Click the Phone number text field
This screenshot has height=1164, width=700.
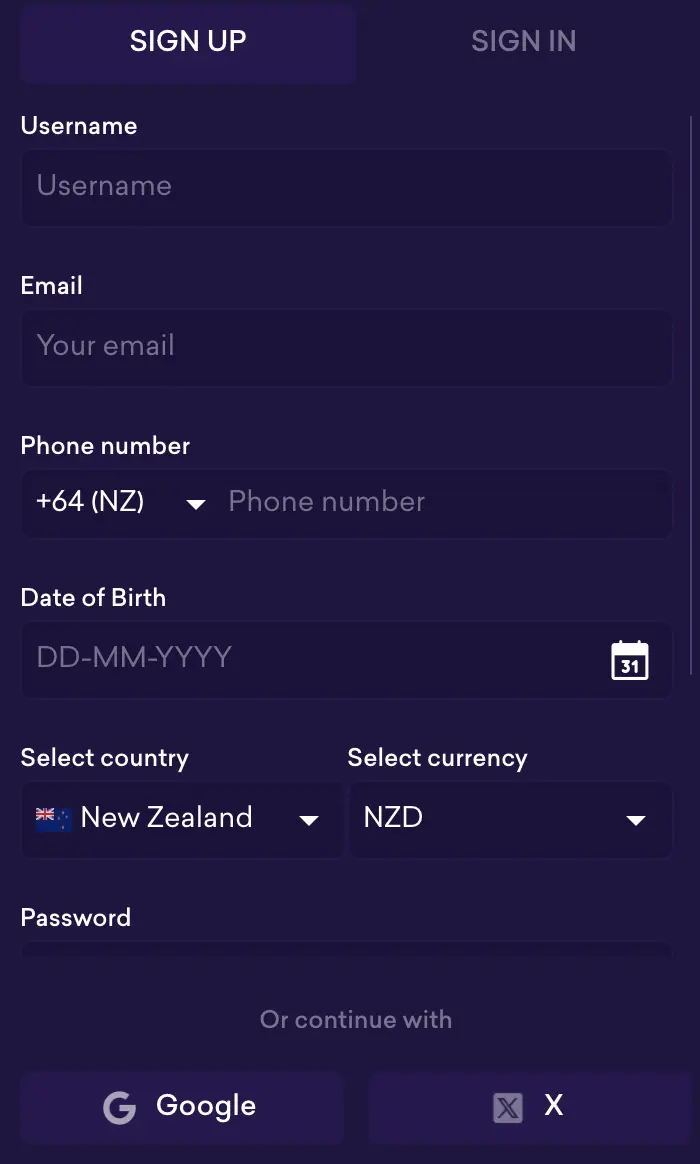coord(440,503)
